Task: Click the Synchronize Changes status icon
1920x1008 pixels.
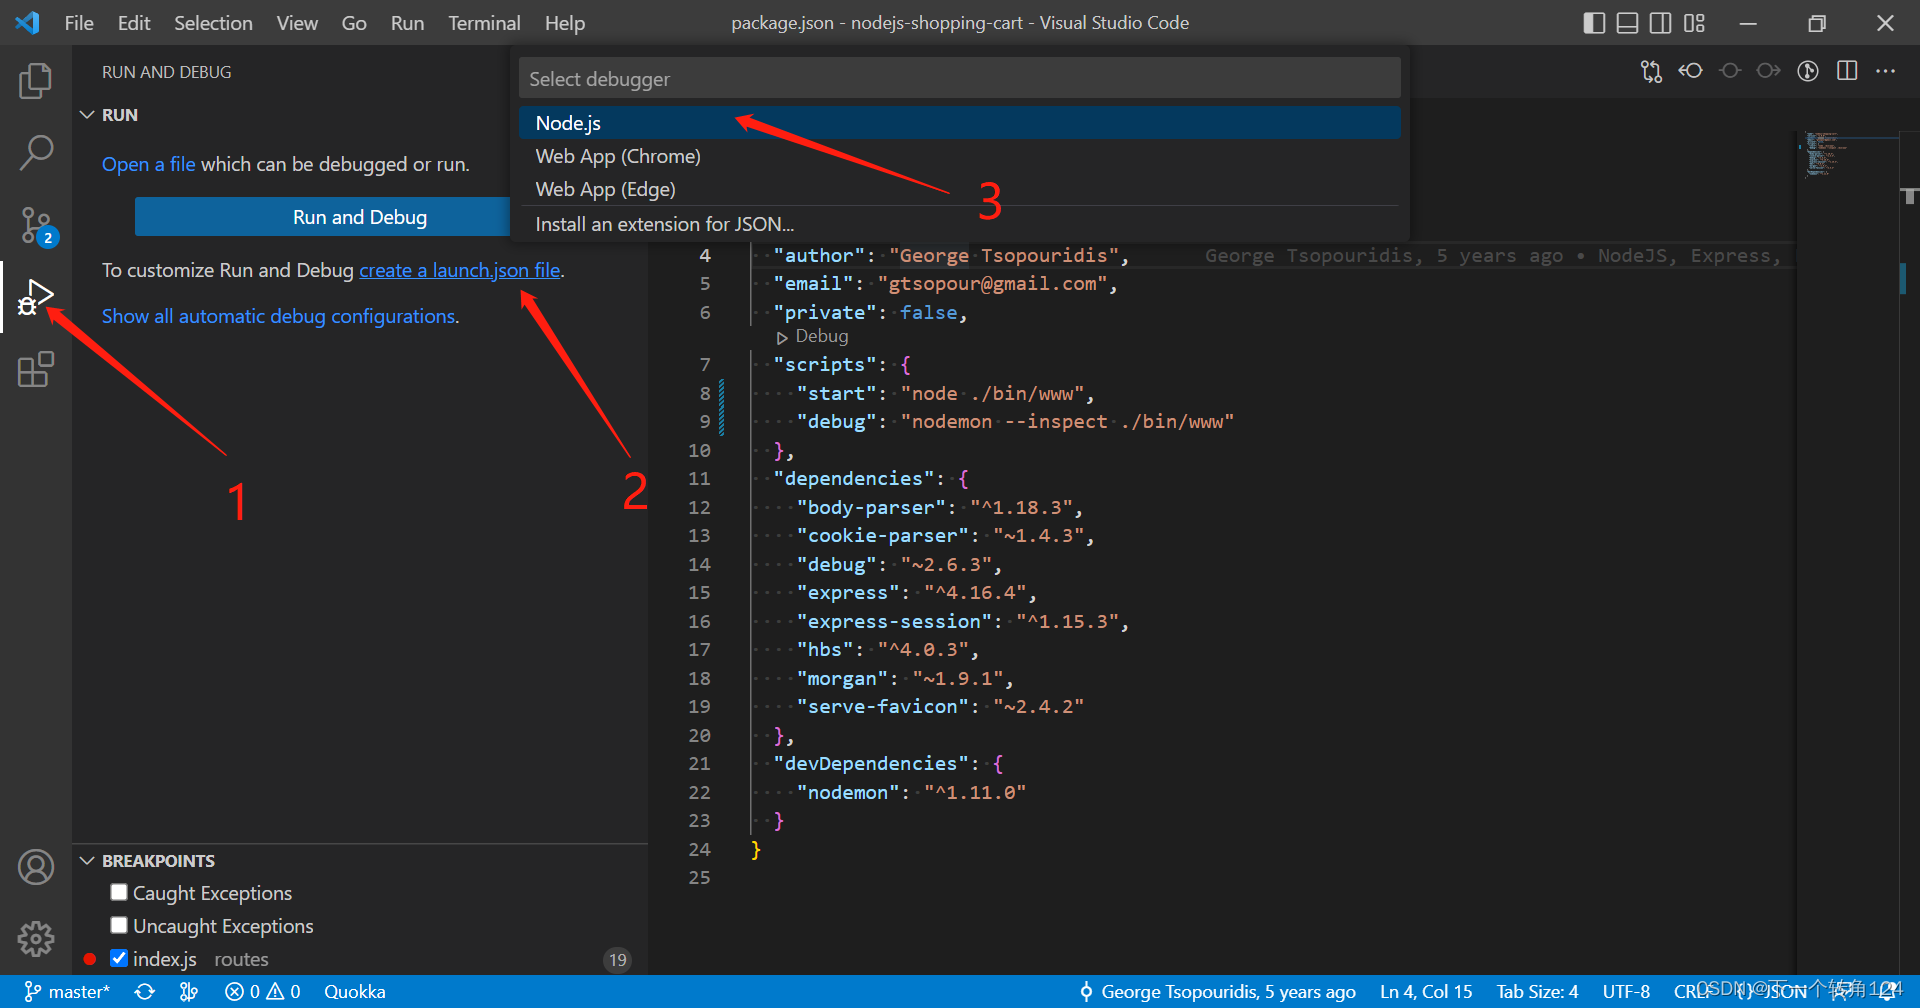Action: coord(145,992)
